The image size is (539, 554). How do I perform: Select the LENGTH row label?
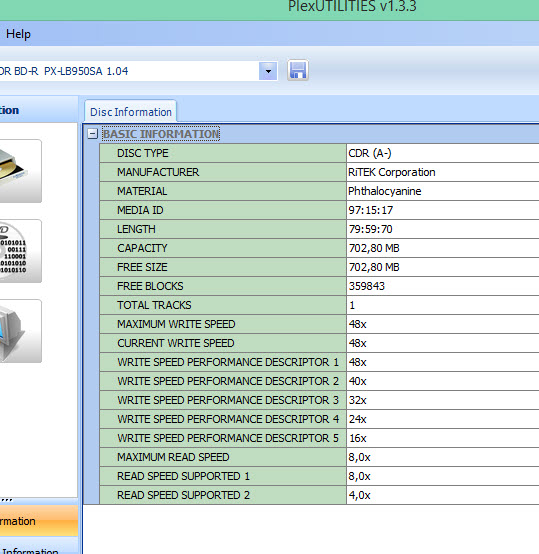(136, 229)
